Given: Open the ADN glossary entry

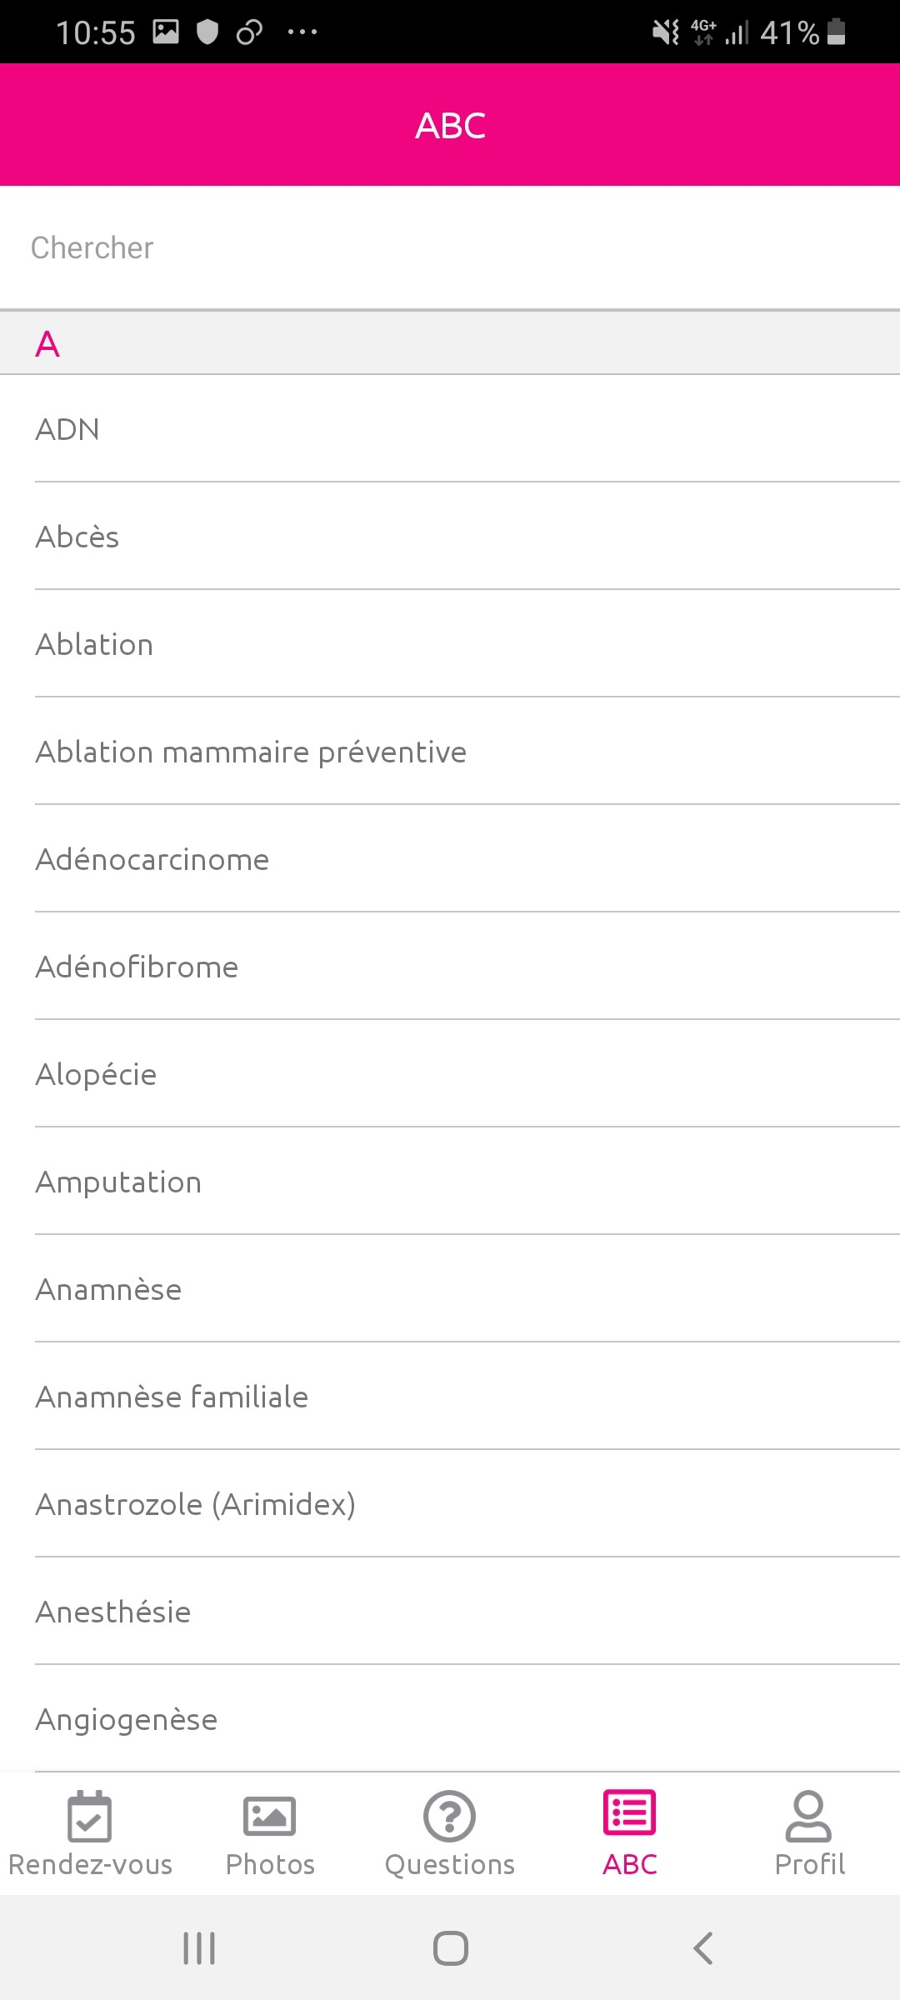Looking at the screenshot, I should pyautogui.click(x=450, y=429).
